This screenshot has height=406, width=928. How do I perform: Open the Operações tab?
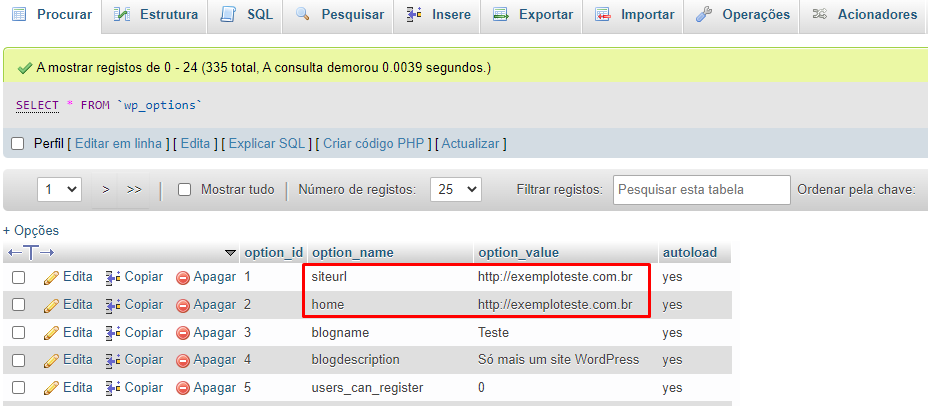pyautogui.click(x=742, y=15)
